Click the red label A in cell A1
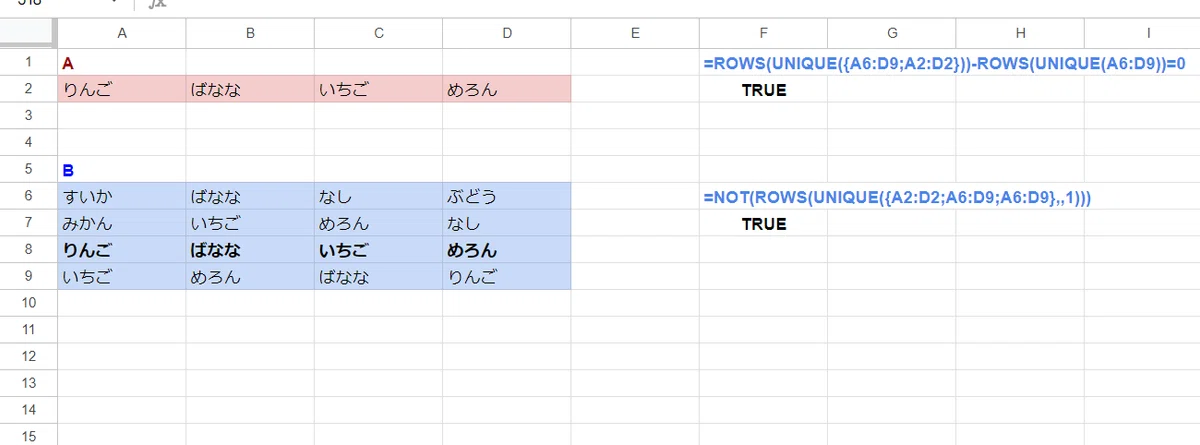The image size is (1200, 445). (68, 63)
